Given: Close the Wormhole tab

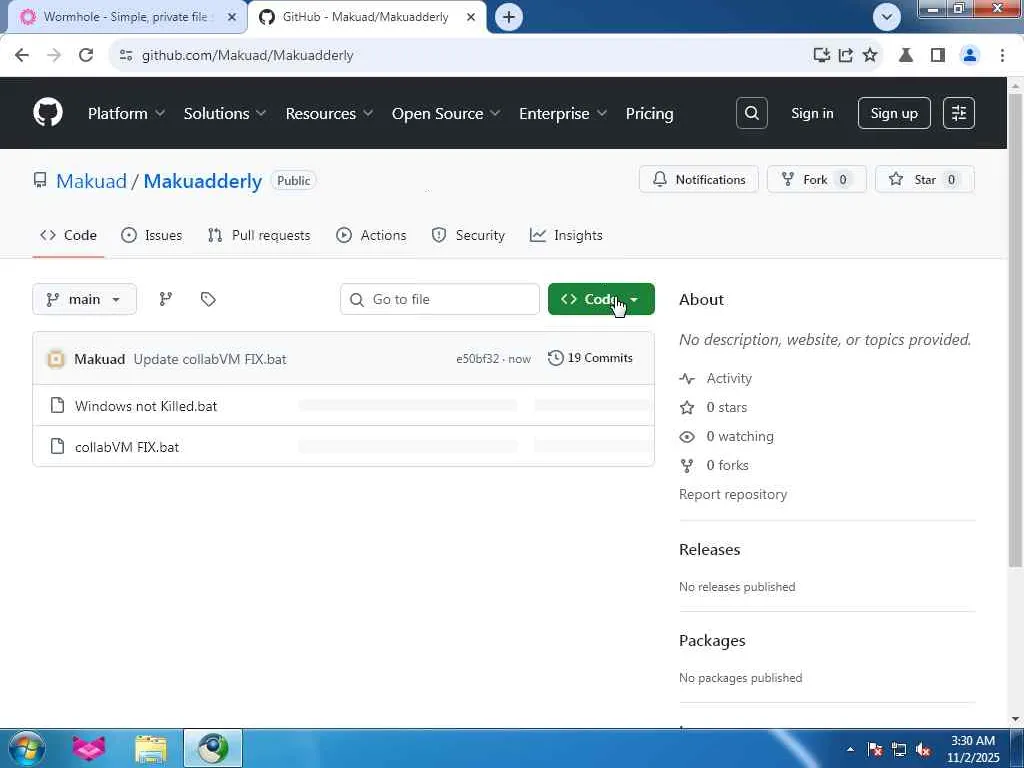Looking at the screenshot, I should tap(232, 17).
